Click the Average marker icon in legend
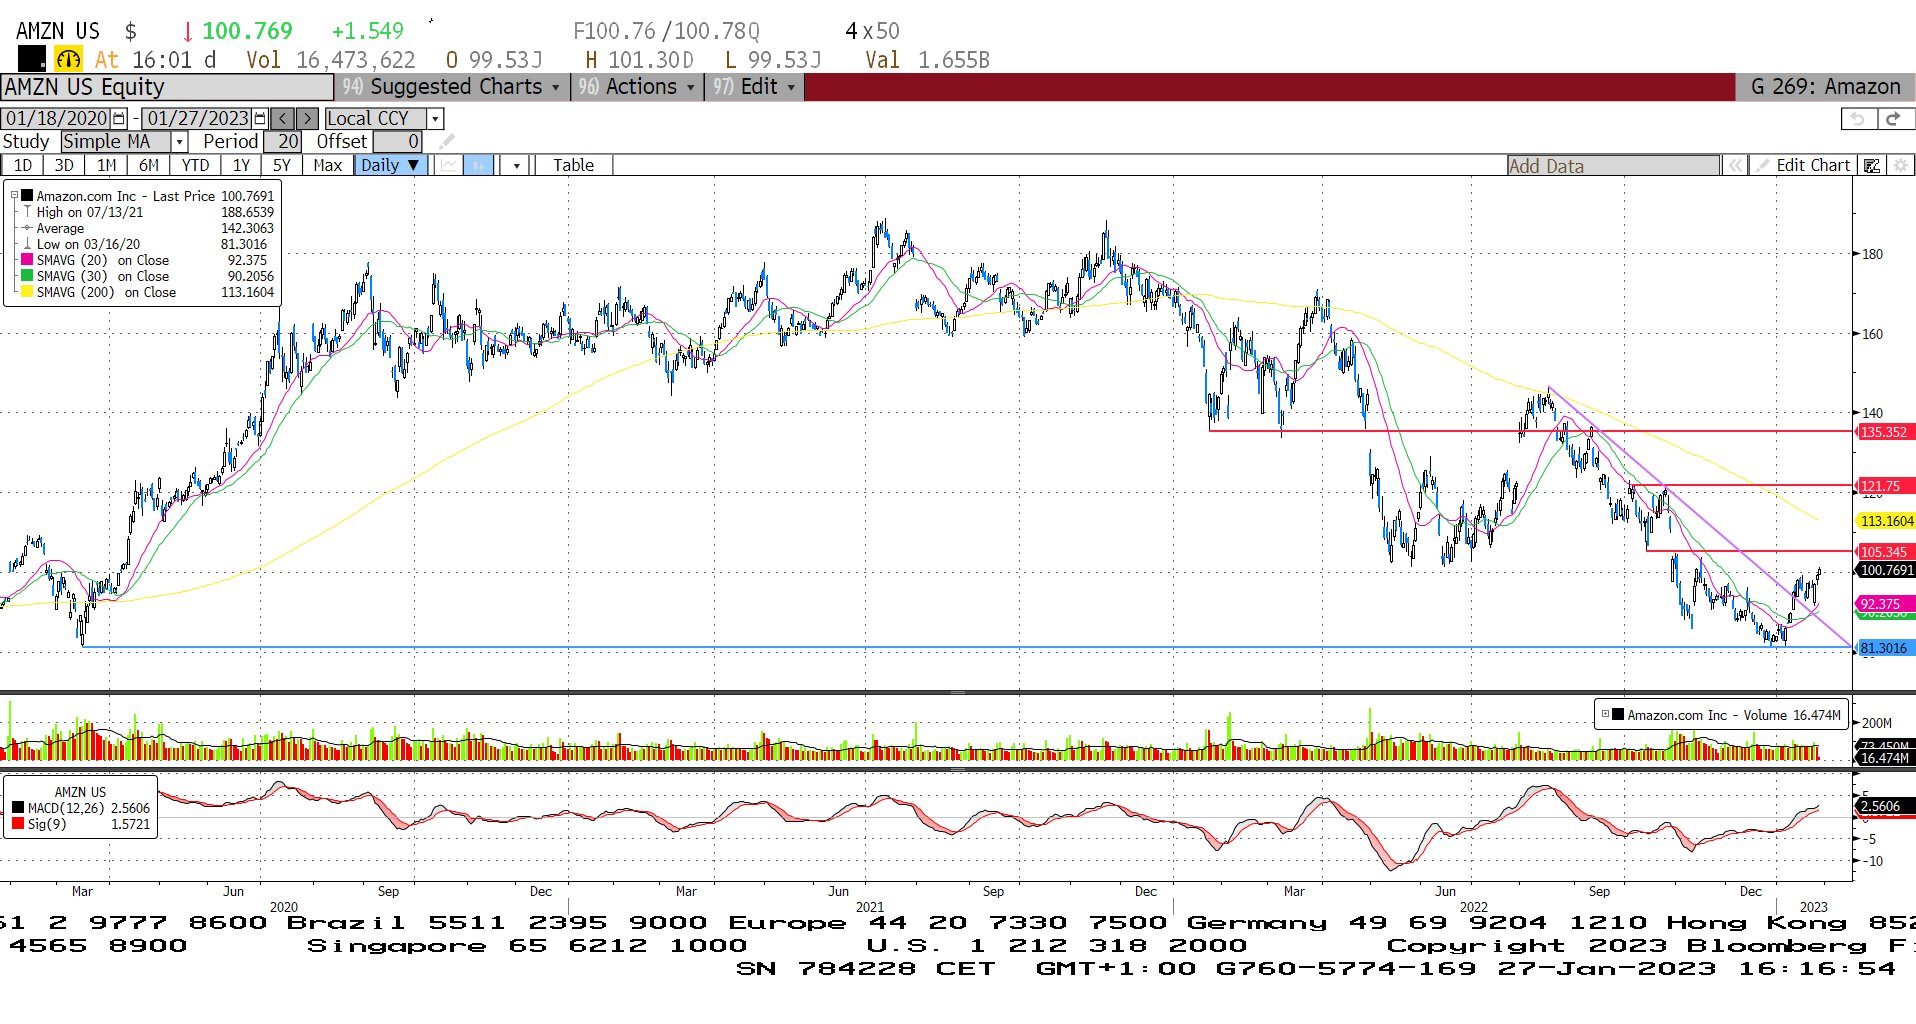1916x1024 pixels. coord(27,228)
